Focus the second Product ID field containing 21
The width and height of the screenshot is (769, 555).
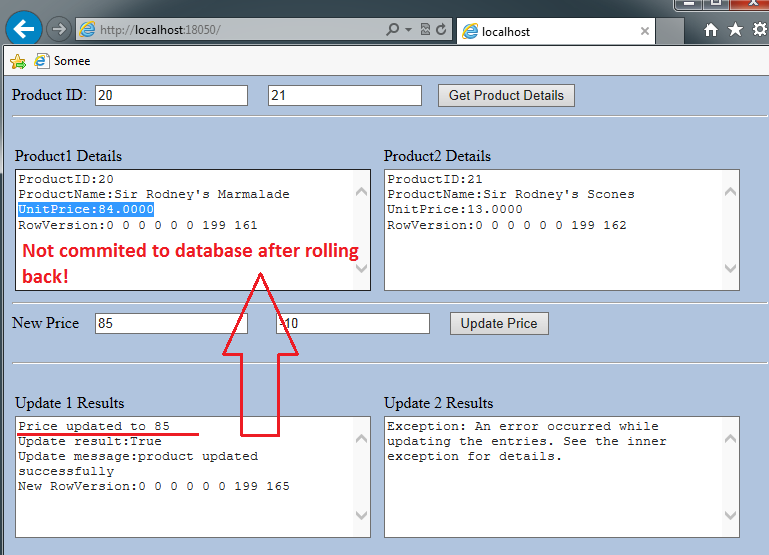344,96
